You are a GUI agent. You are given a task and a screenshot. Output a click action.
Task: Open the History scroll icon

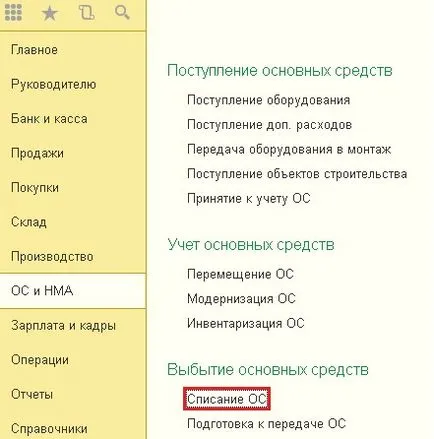pyautogui.click(x=87, y=12)
